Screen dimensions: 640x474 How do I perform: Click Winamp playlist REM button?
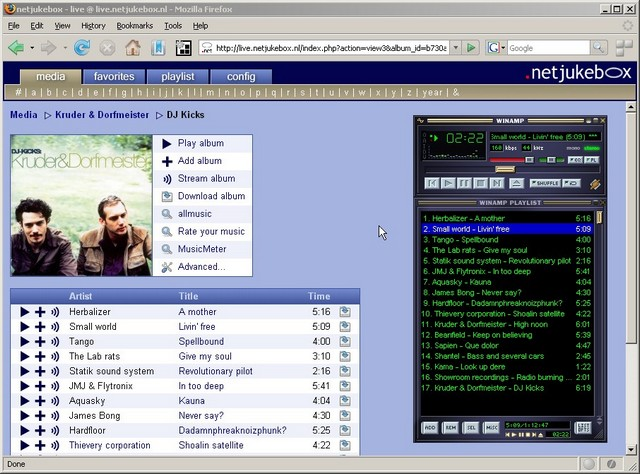pos(451,427)
